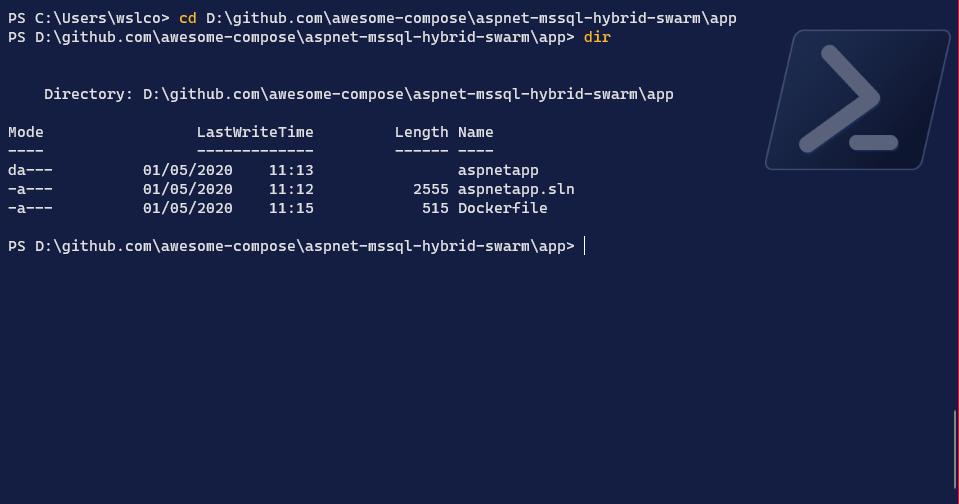Click the PS C:\Users\wslco prompt text
The image size is (959, 504).
click(88, 19)
